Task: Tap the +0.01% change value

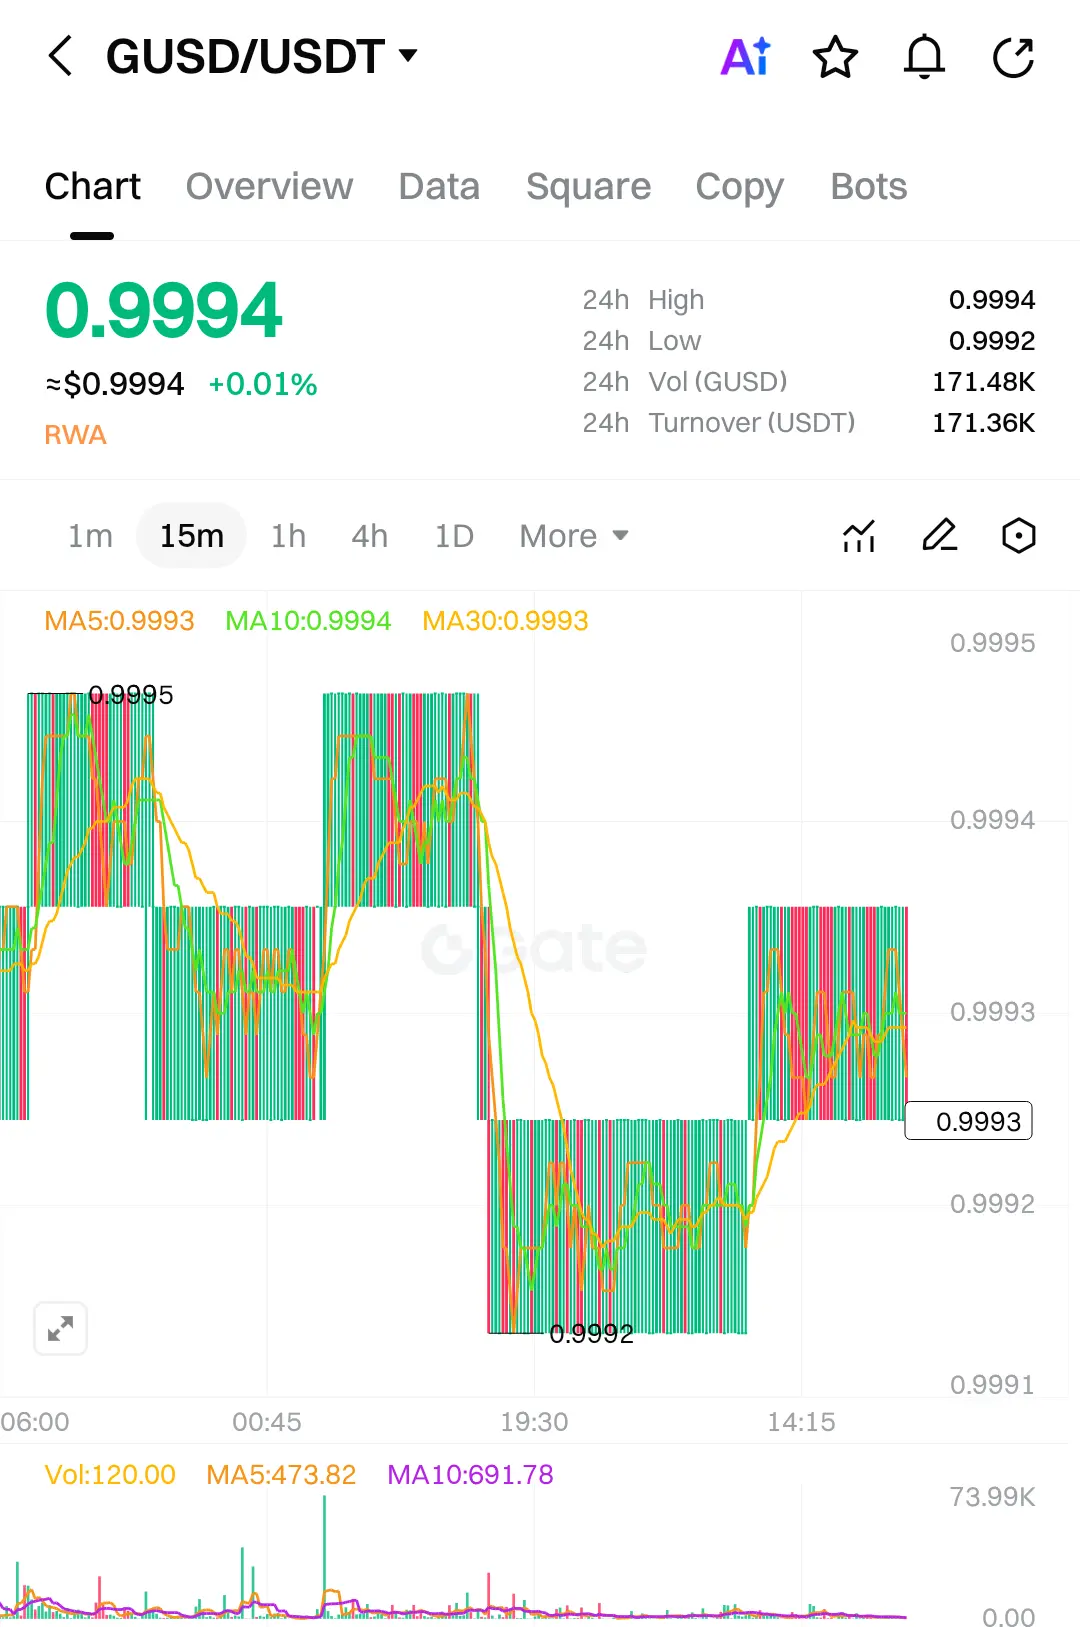Action: pos(263,384)
